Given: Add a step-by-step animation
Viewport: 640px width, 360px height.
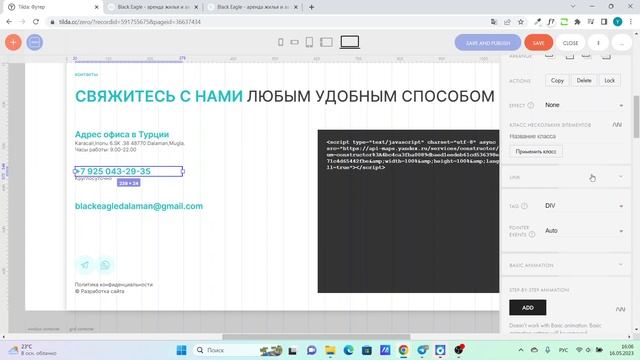Looking at the screenshot, I should [x=527, y=308].
